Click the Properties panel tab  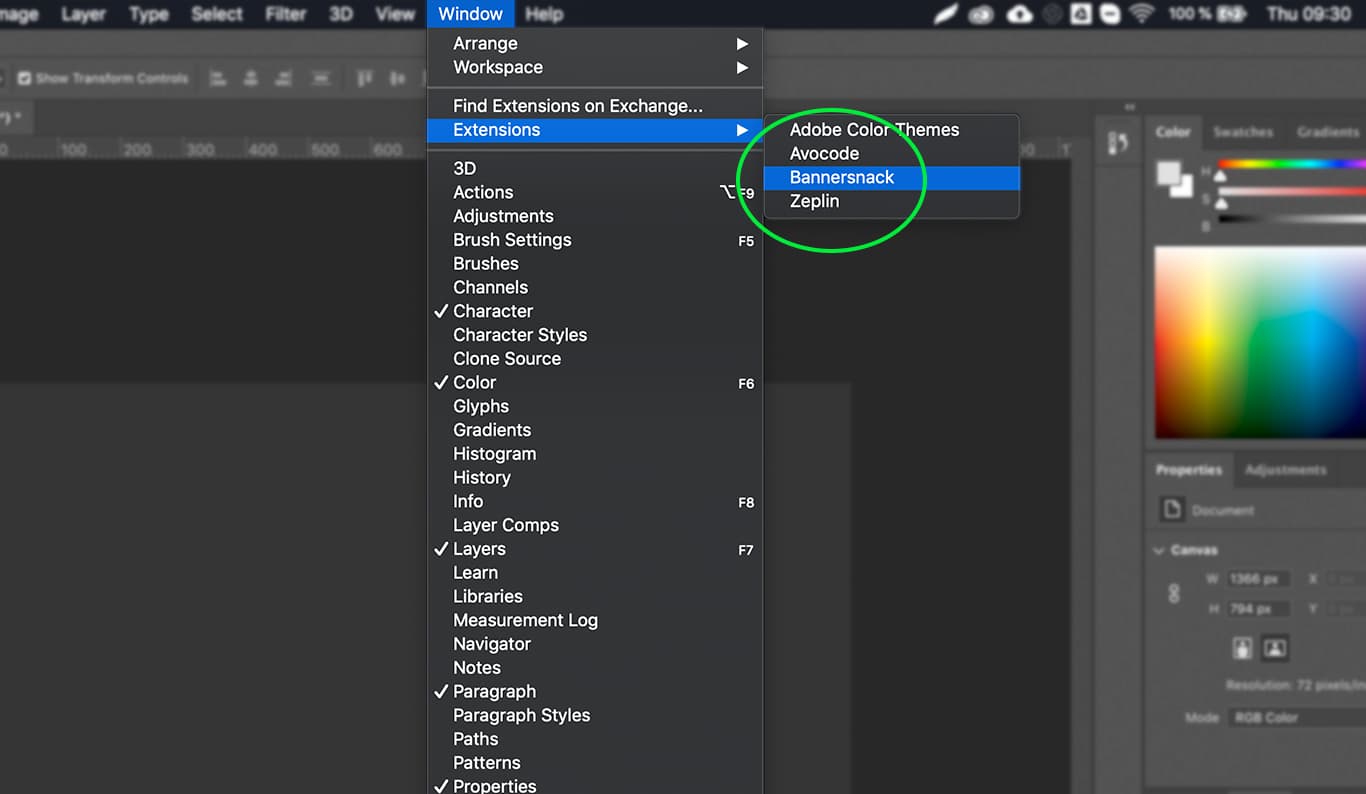coord(1189,470)
